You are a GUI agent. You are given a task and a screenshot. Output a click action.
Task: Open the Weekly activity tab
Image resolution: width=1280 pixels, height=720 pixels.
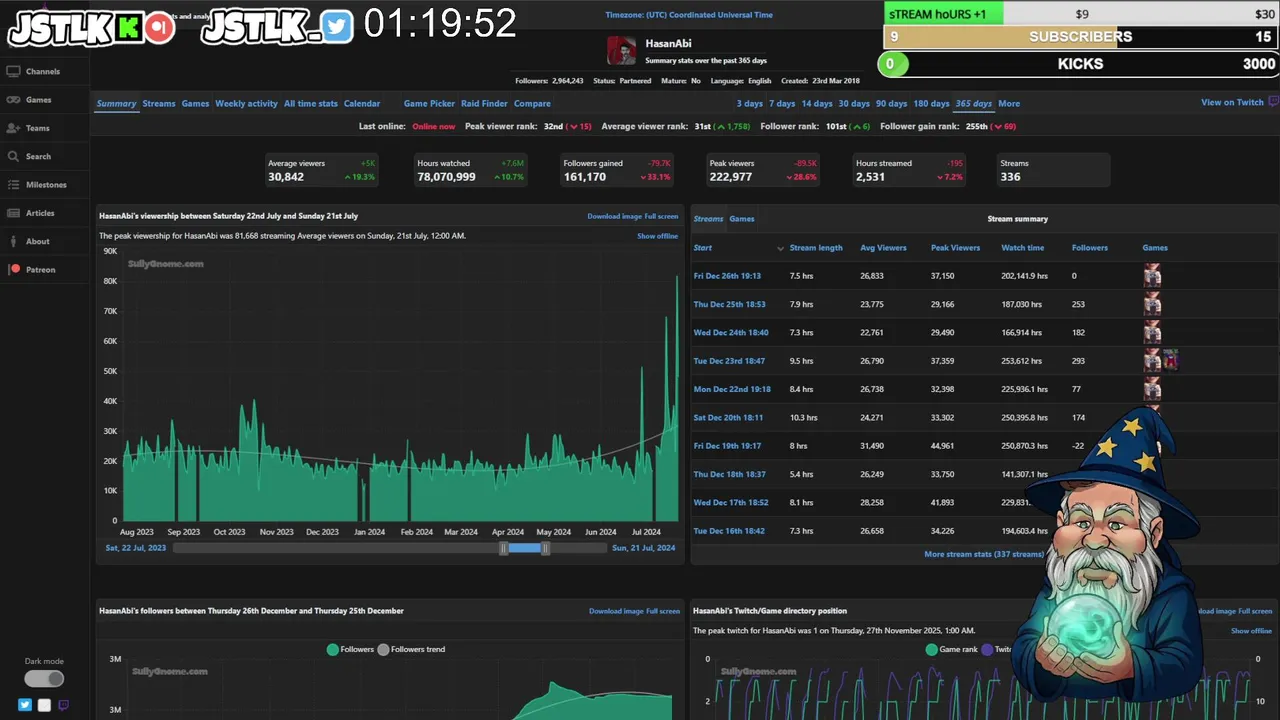click(246, 103)
